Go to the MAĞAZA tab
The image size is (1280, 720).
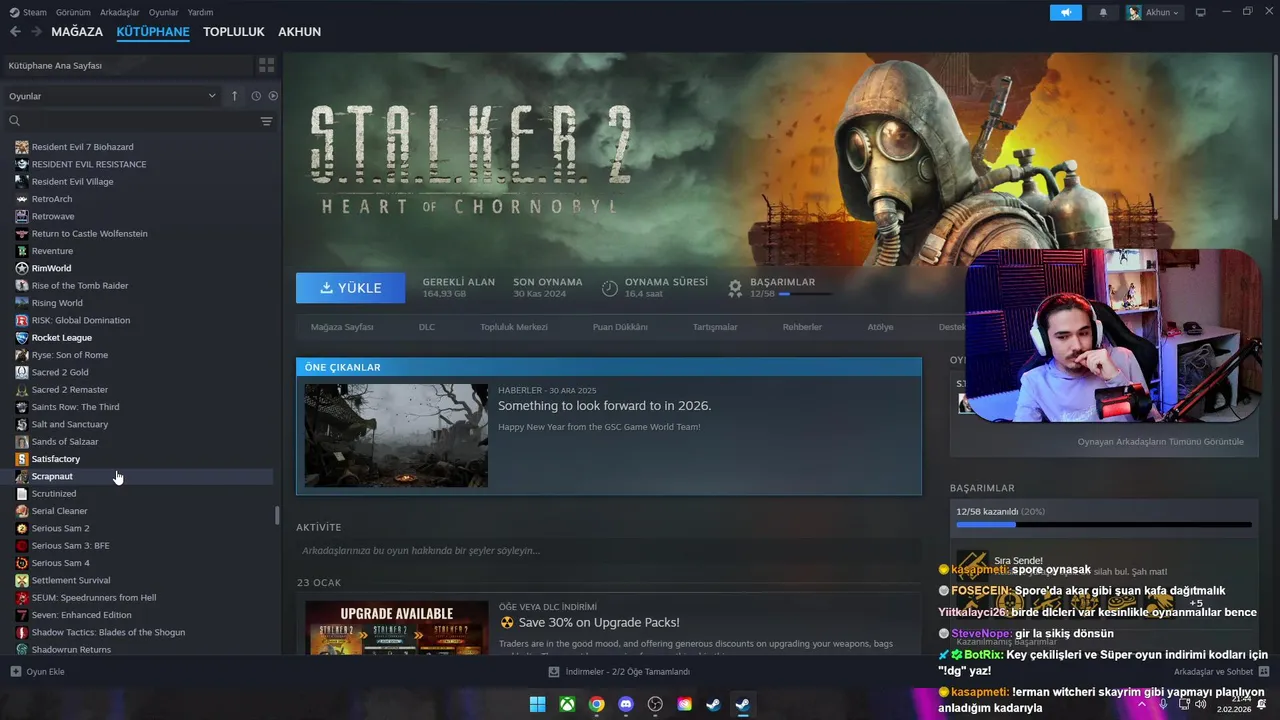[x=77, y=32]
